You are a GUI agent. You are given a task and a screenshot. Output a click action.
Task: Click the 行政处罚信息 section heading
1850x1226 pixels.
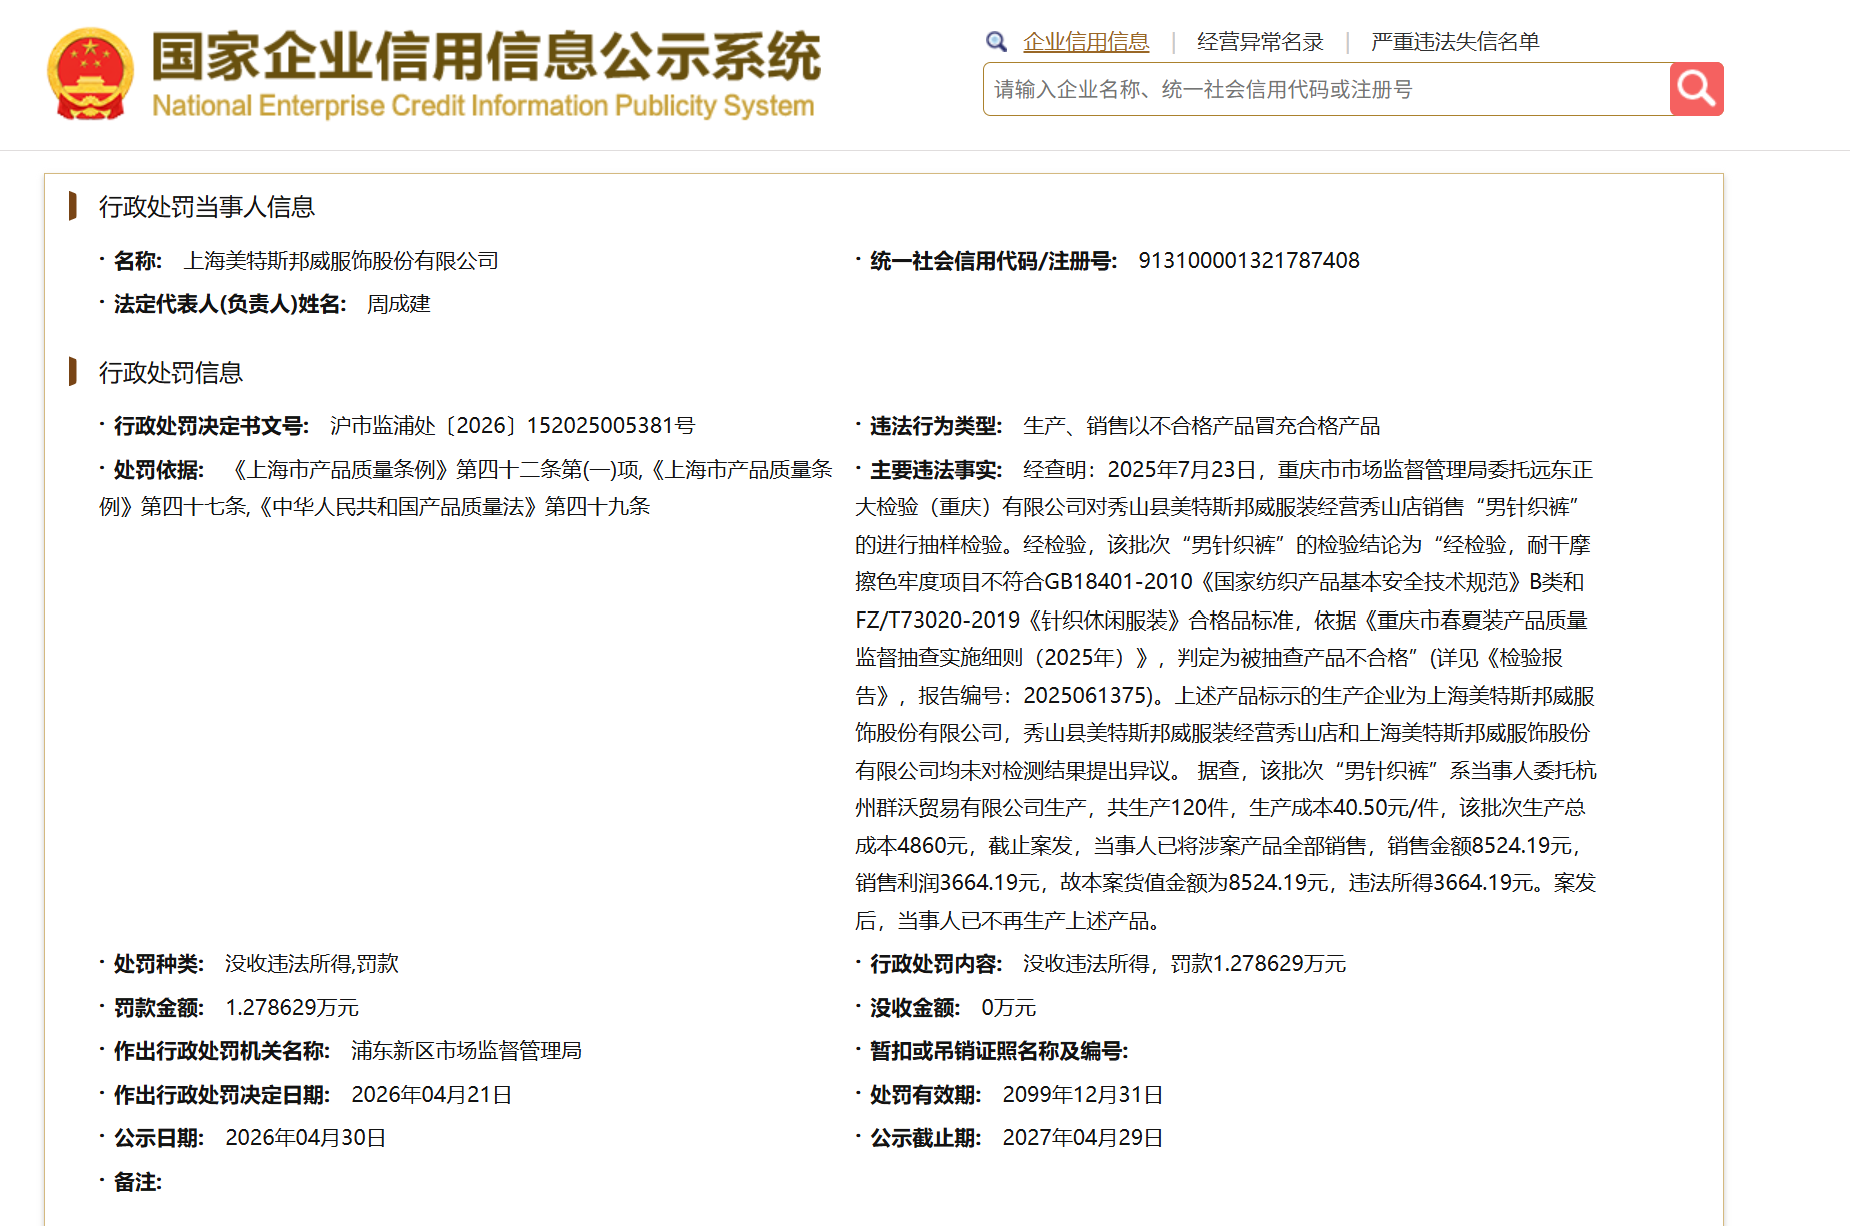point(171,373)
